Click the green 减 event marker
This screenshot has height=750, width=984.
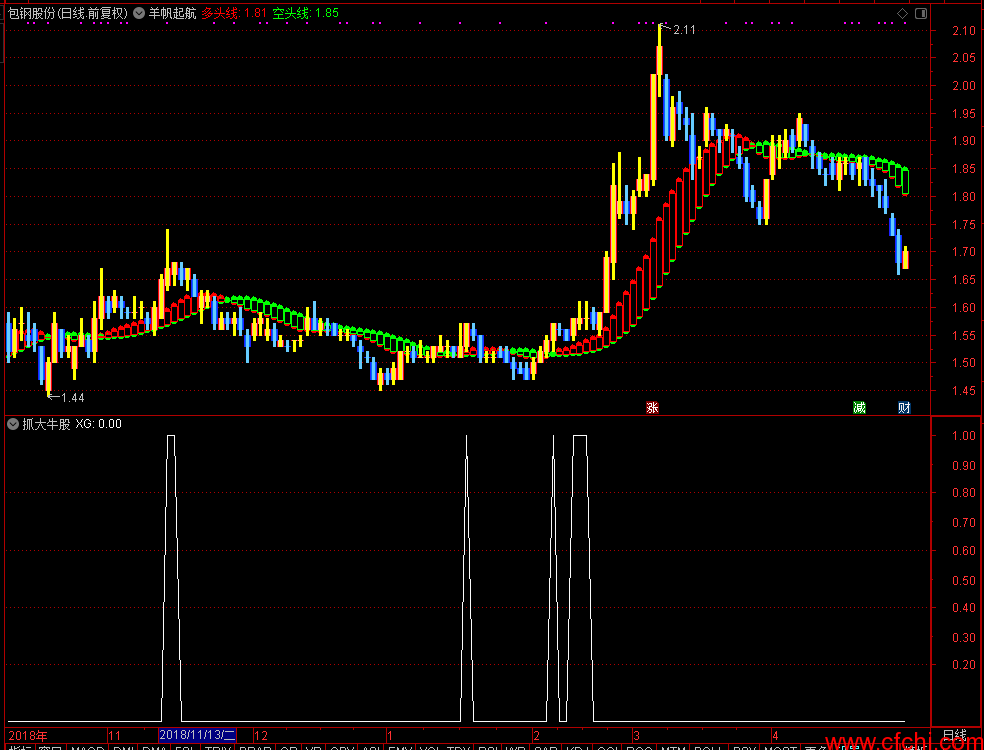point(859,407)
